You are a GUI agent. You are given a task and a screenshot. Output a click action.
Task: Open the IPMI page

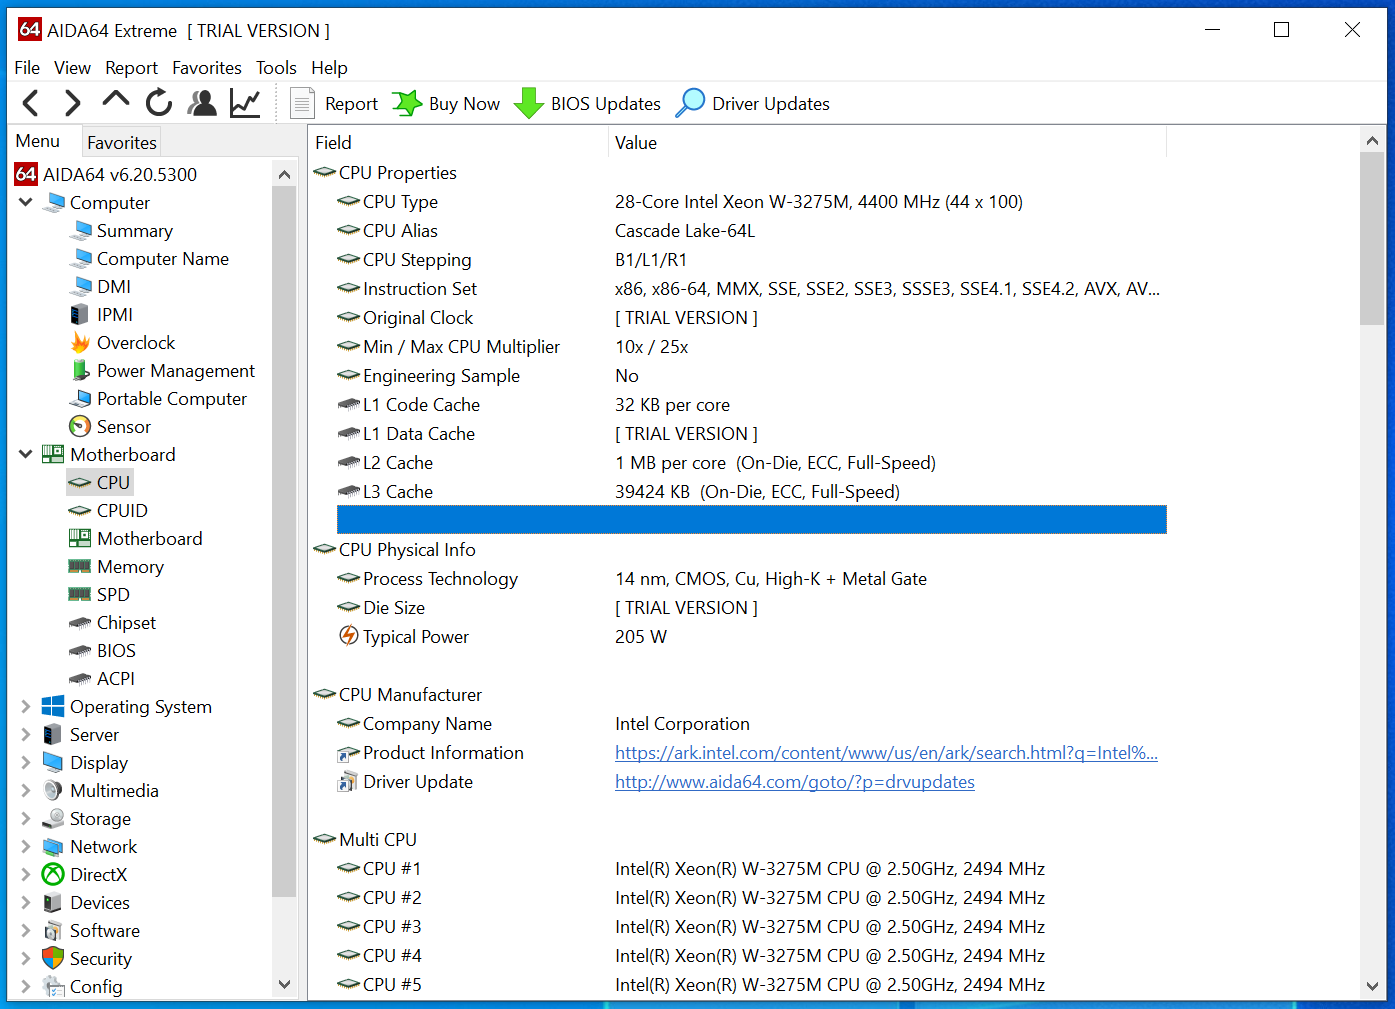101,314
